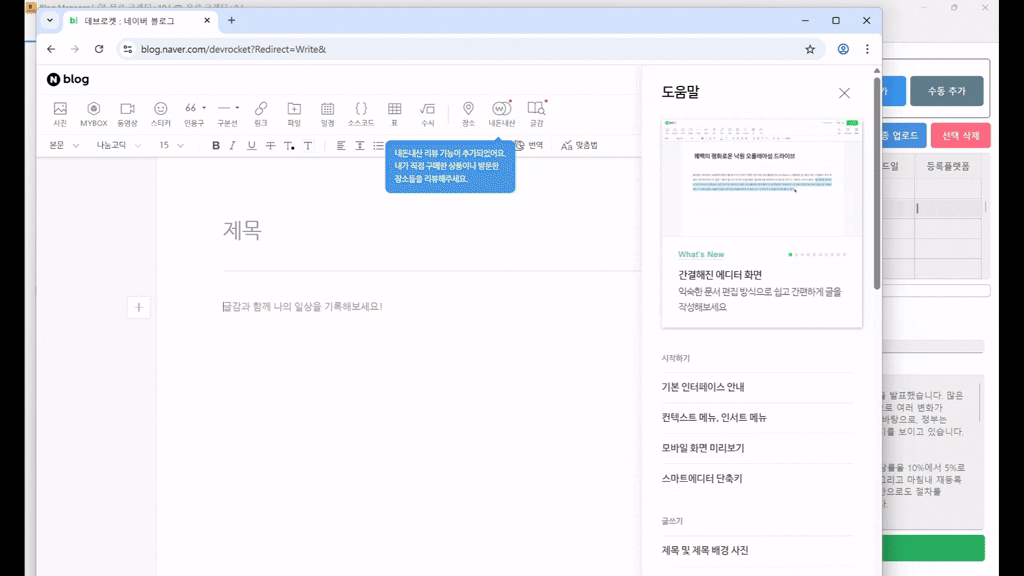Insert a table using the 표 icon

pyautogui.click(x=394, y=113)
